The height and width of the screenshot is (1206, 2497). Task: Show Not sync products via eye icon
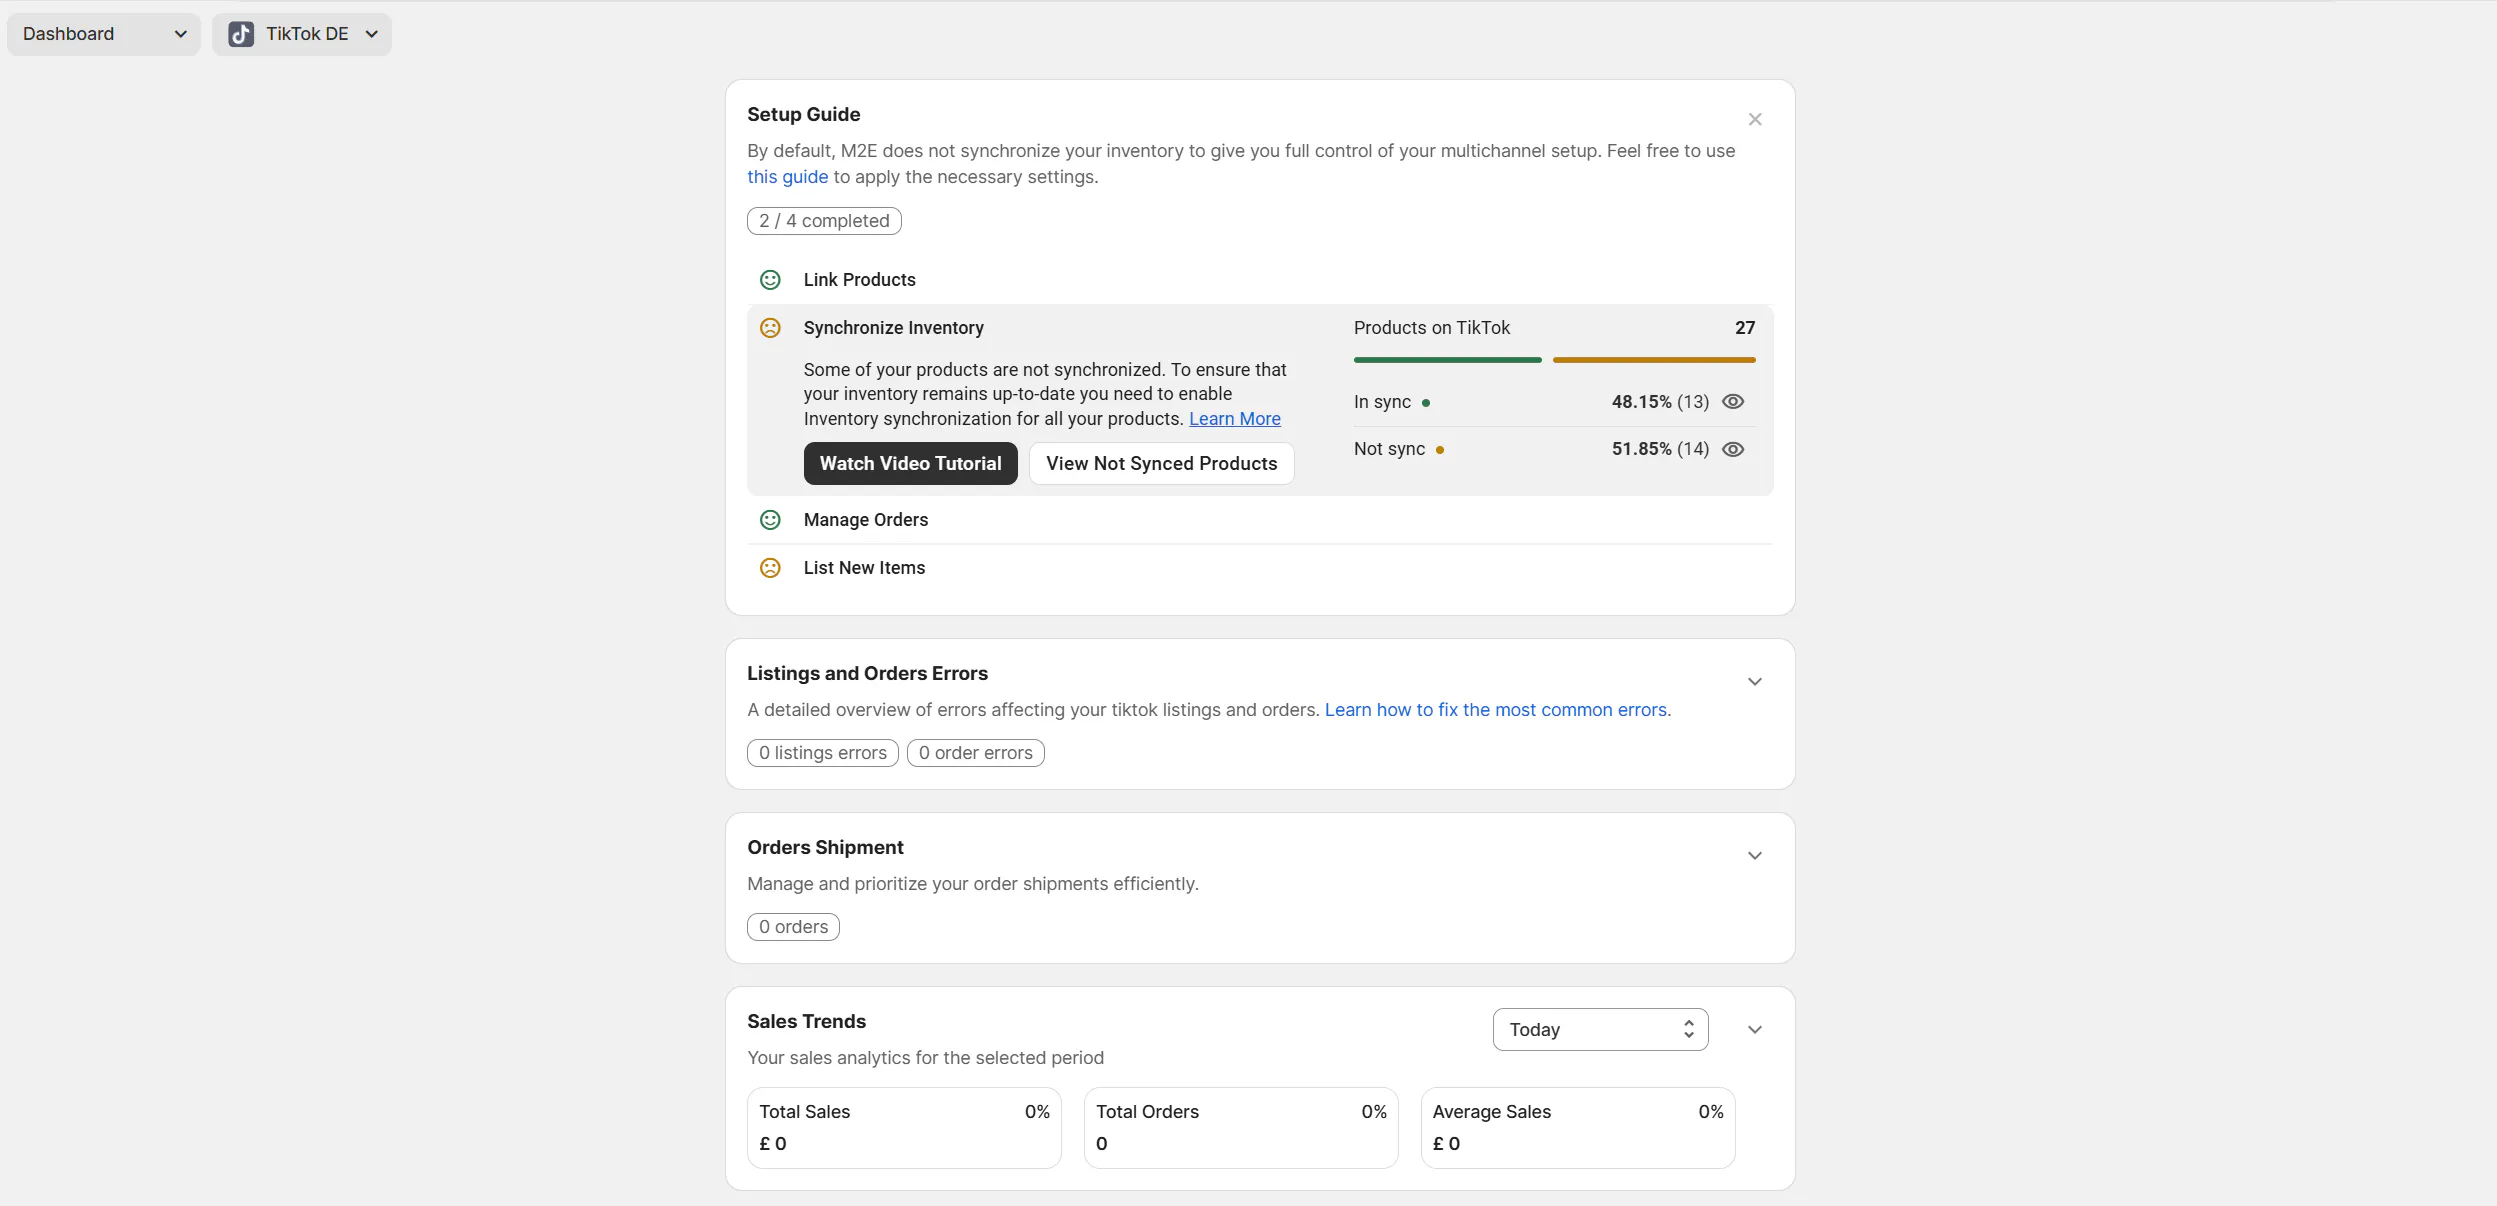(1733, 450)
